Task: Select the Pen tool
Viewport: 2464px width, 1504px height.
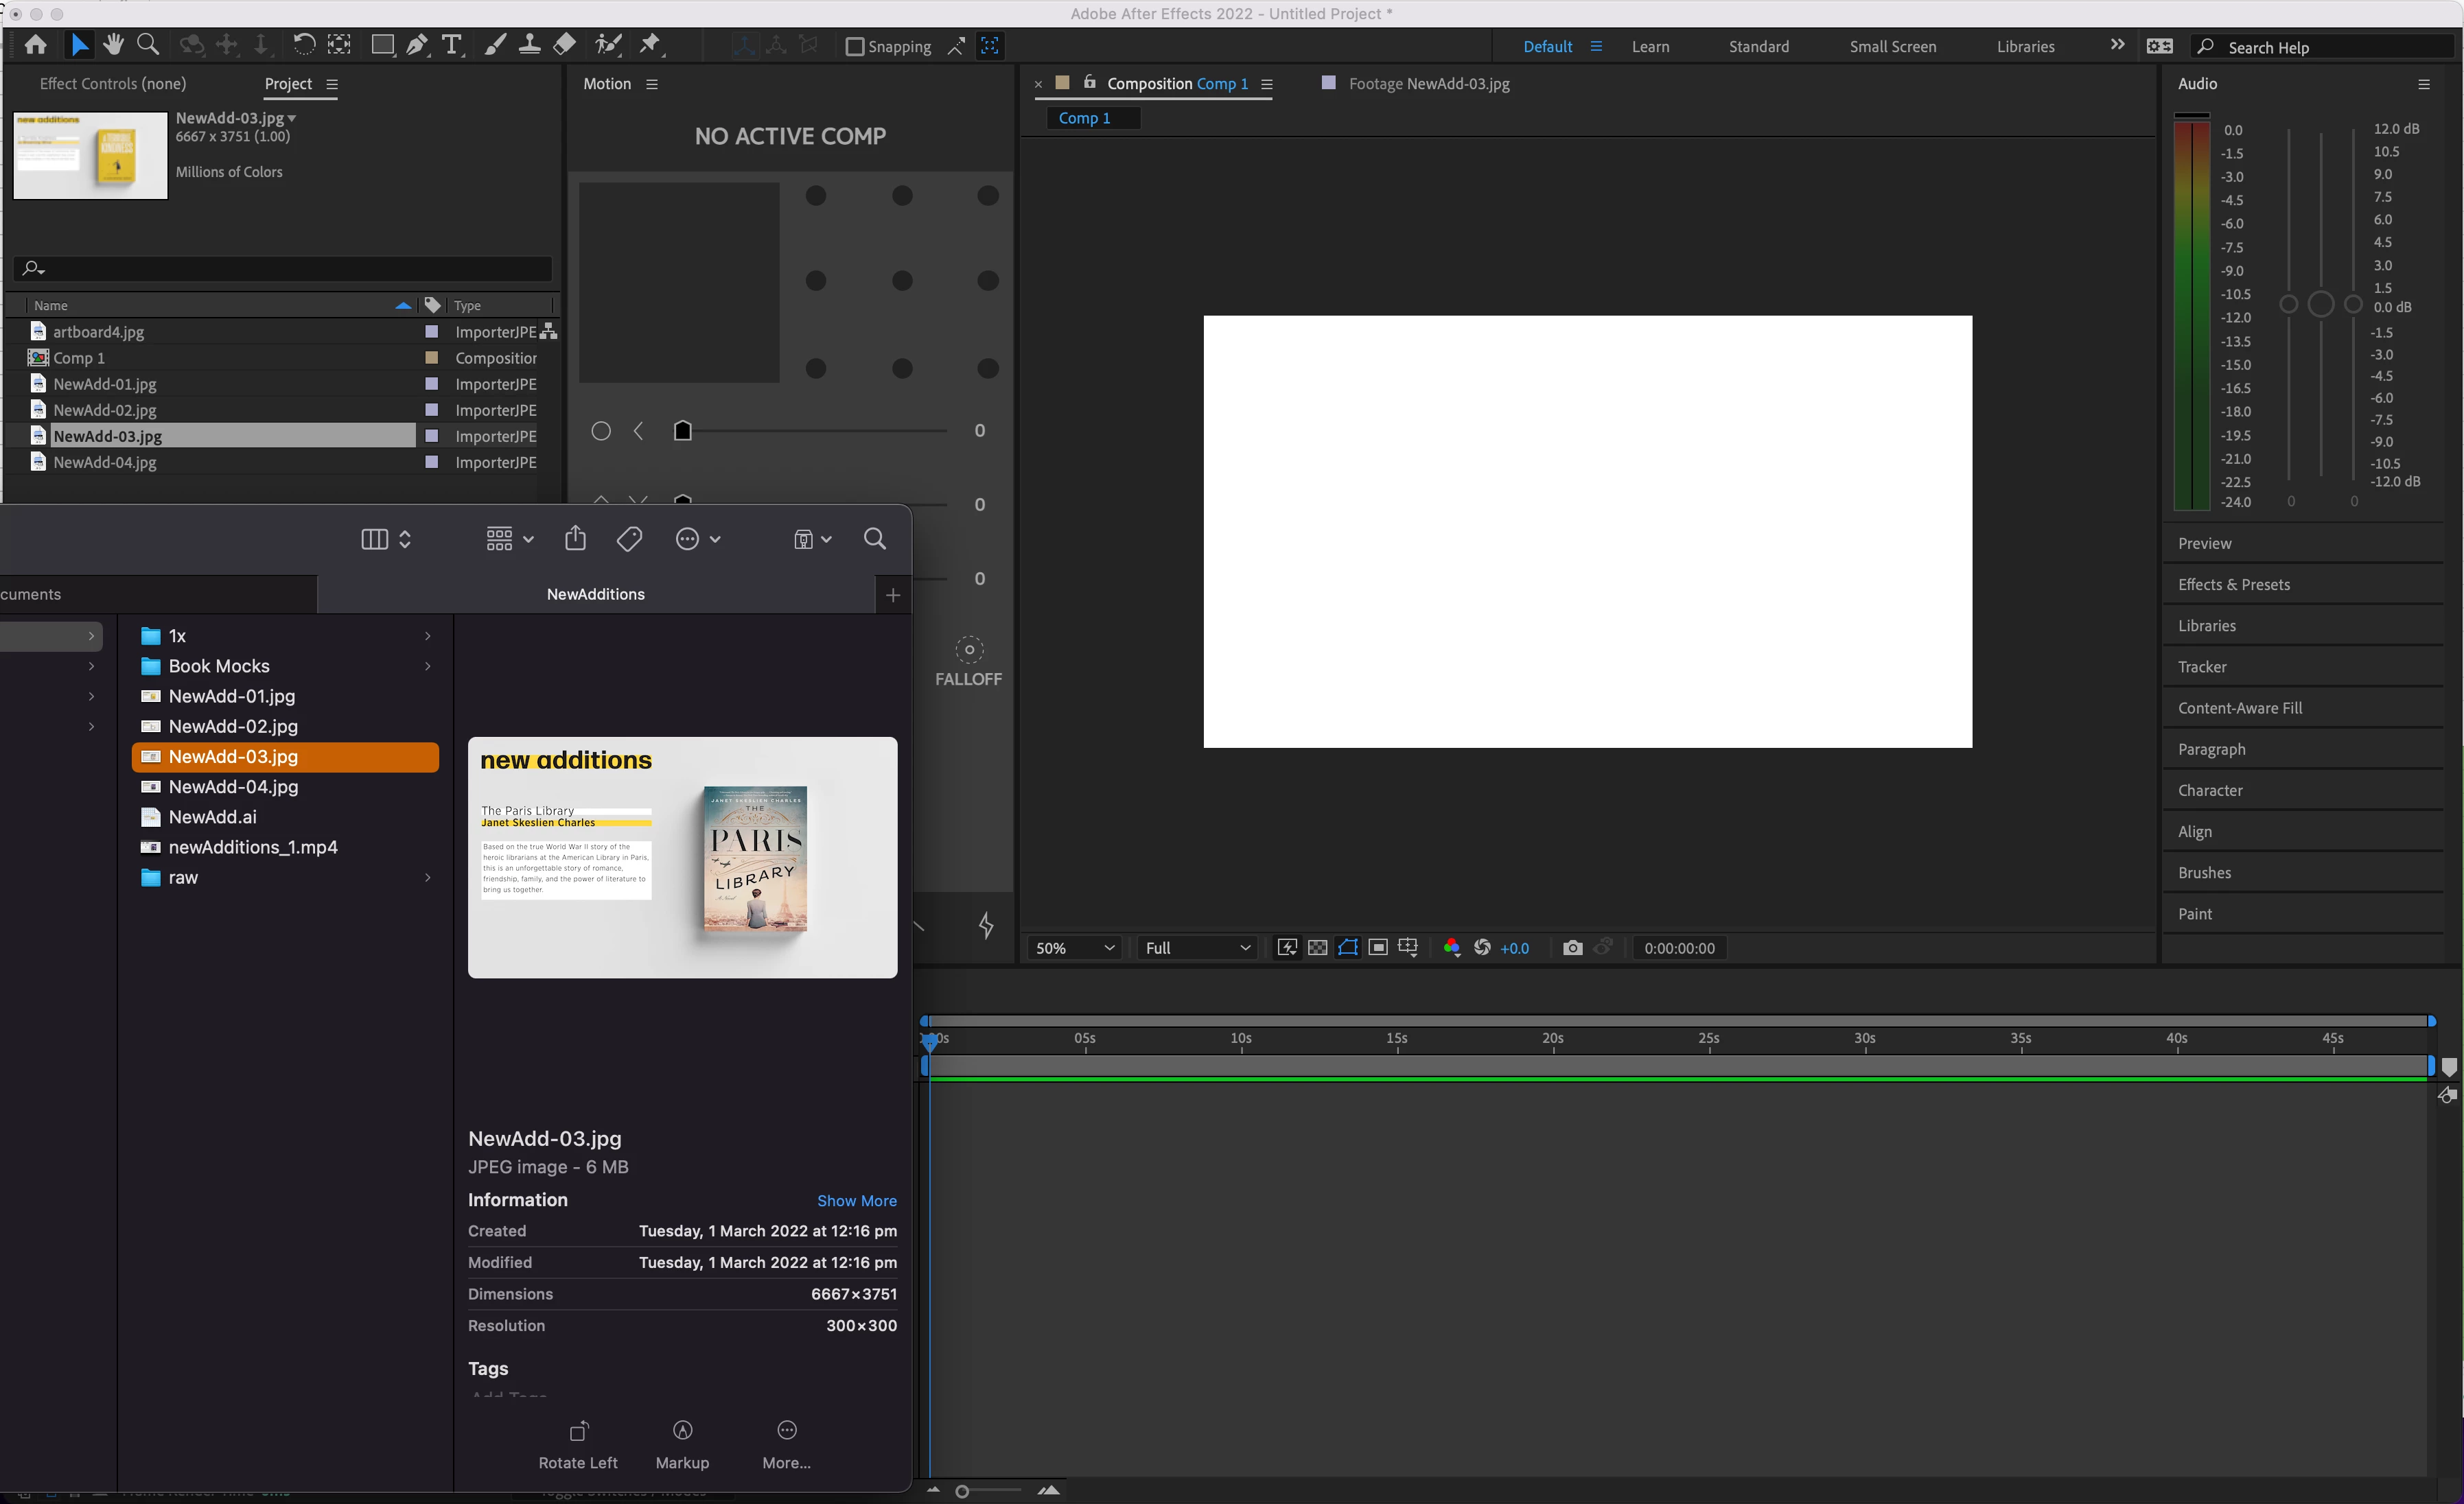Action: click(x=417, y=45)
